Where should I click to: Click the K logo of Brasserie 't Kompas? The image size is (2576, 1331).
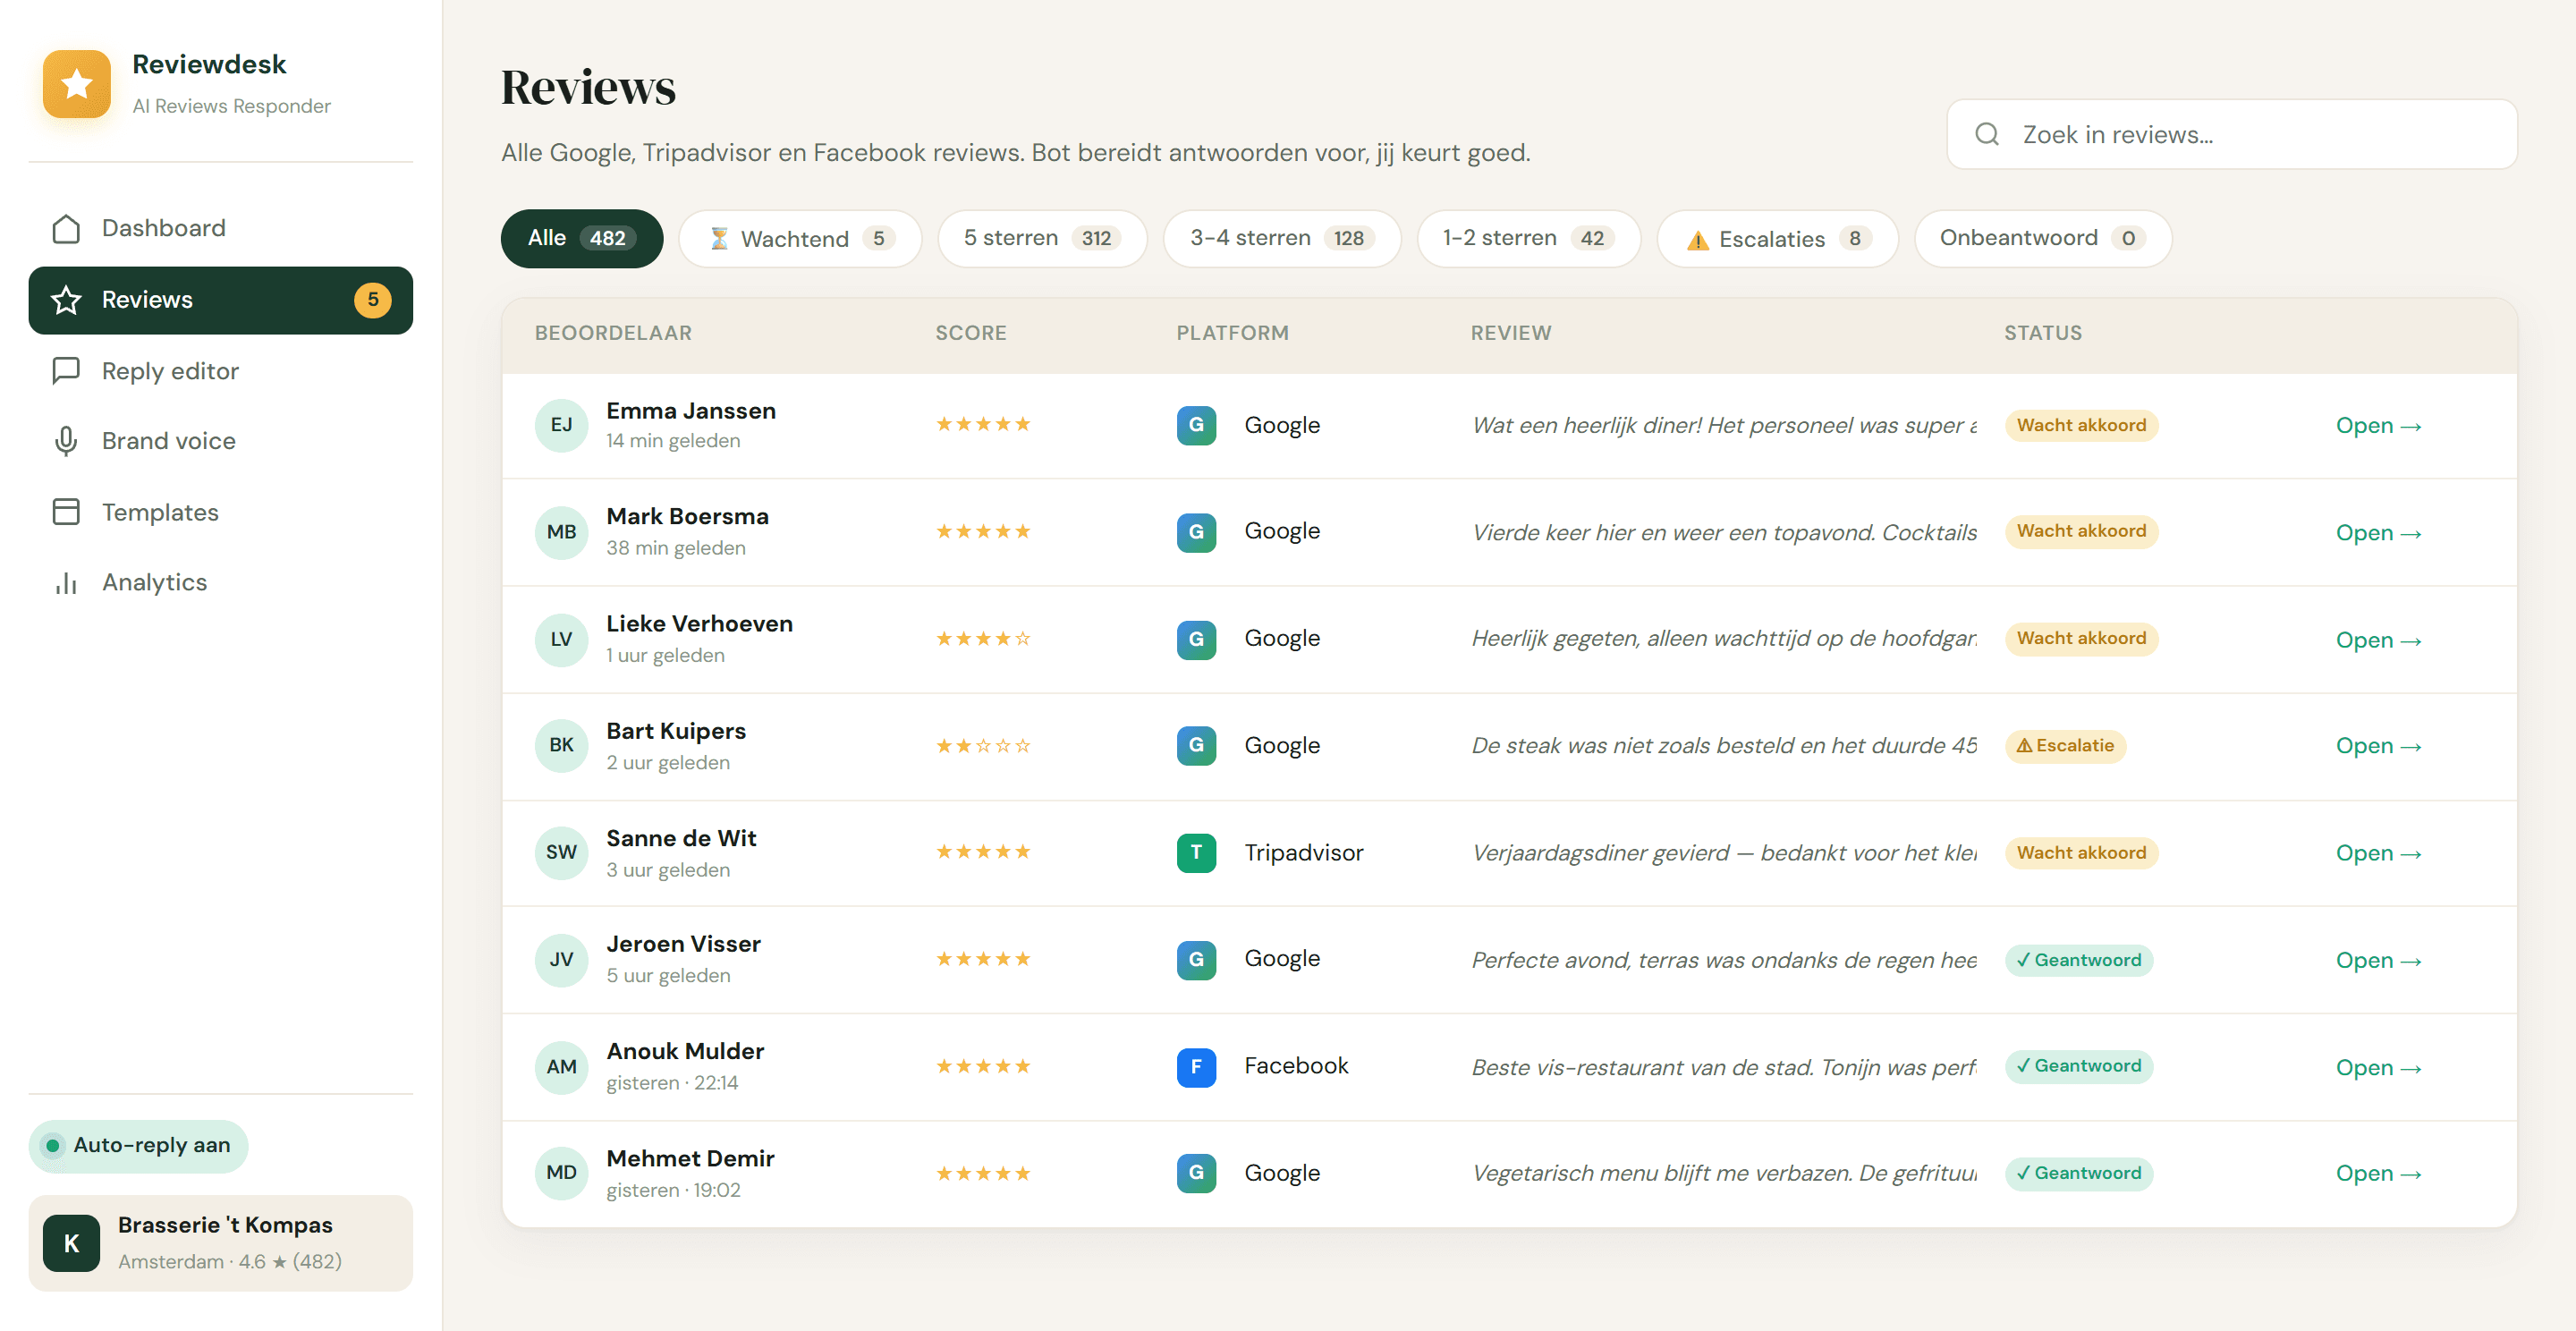point(71,1243)
